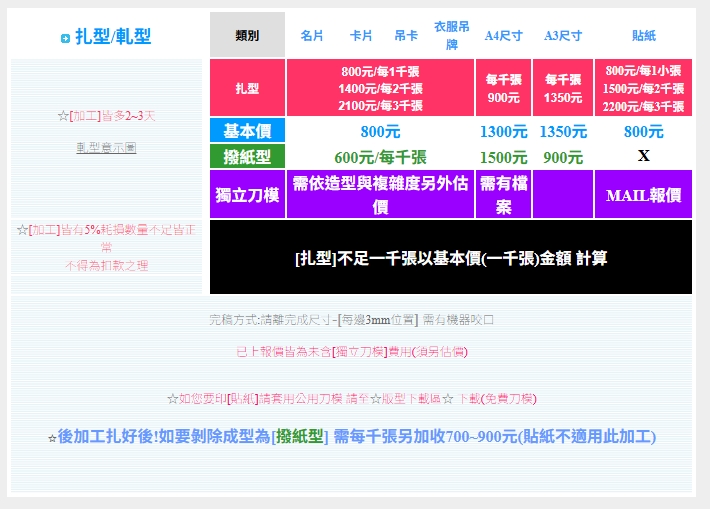Screen dimensions: 710x509
Task: Click the 1350元 basic price for A3
Action: click(x=563, y=132)
